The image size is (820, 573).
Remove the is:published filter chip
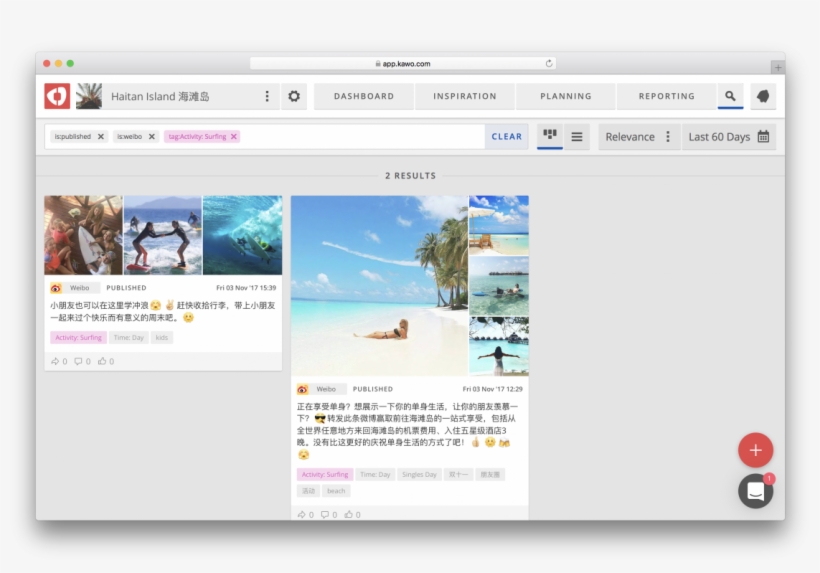point(101,136)
